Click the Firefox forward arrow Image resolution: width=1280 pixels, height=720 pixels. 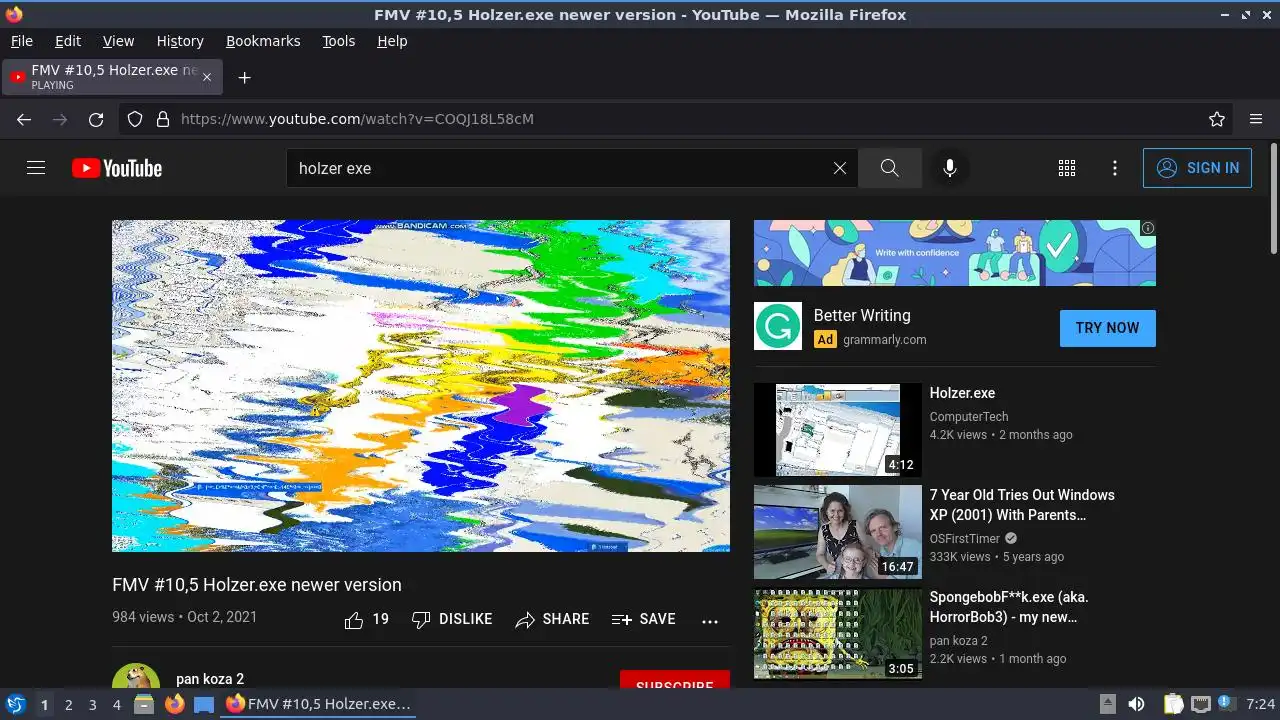point(60,119)
